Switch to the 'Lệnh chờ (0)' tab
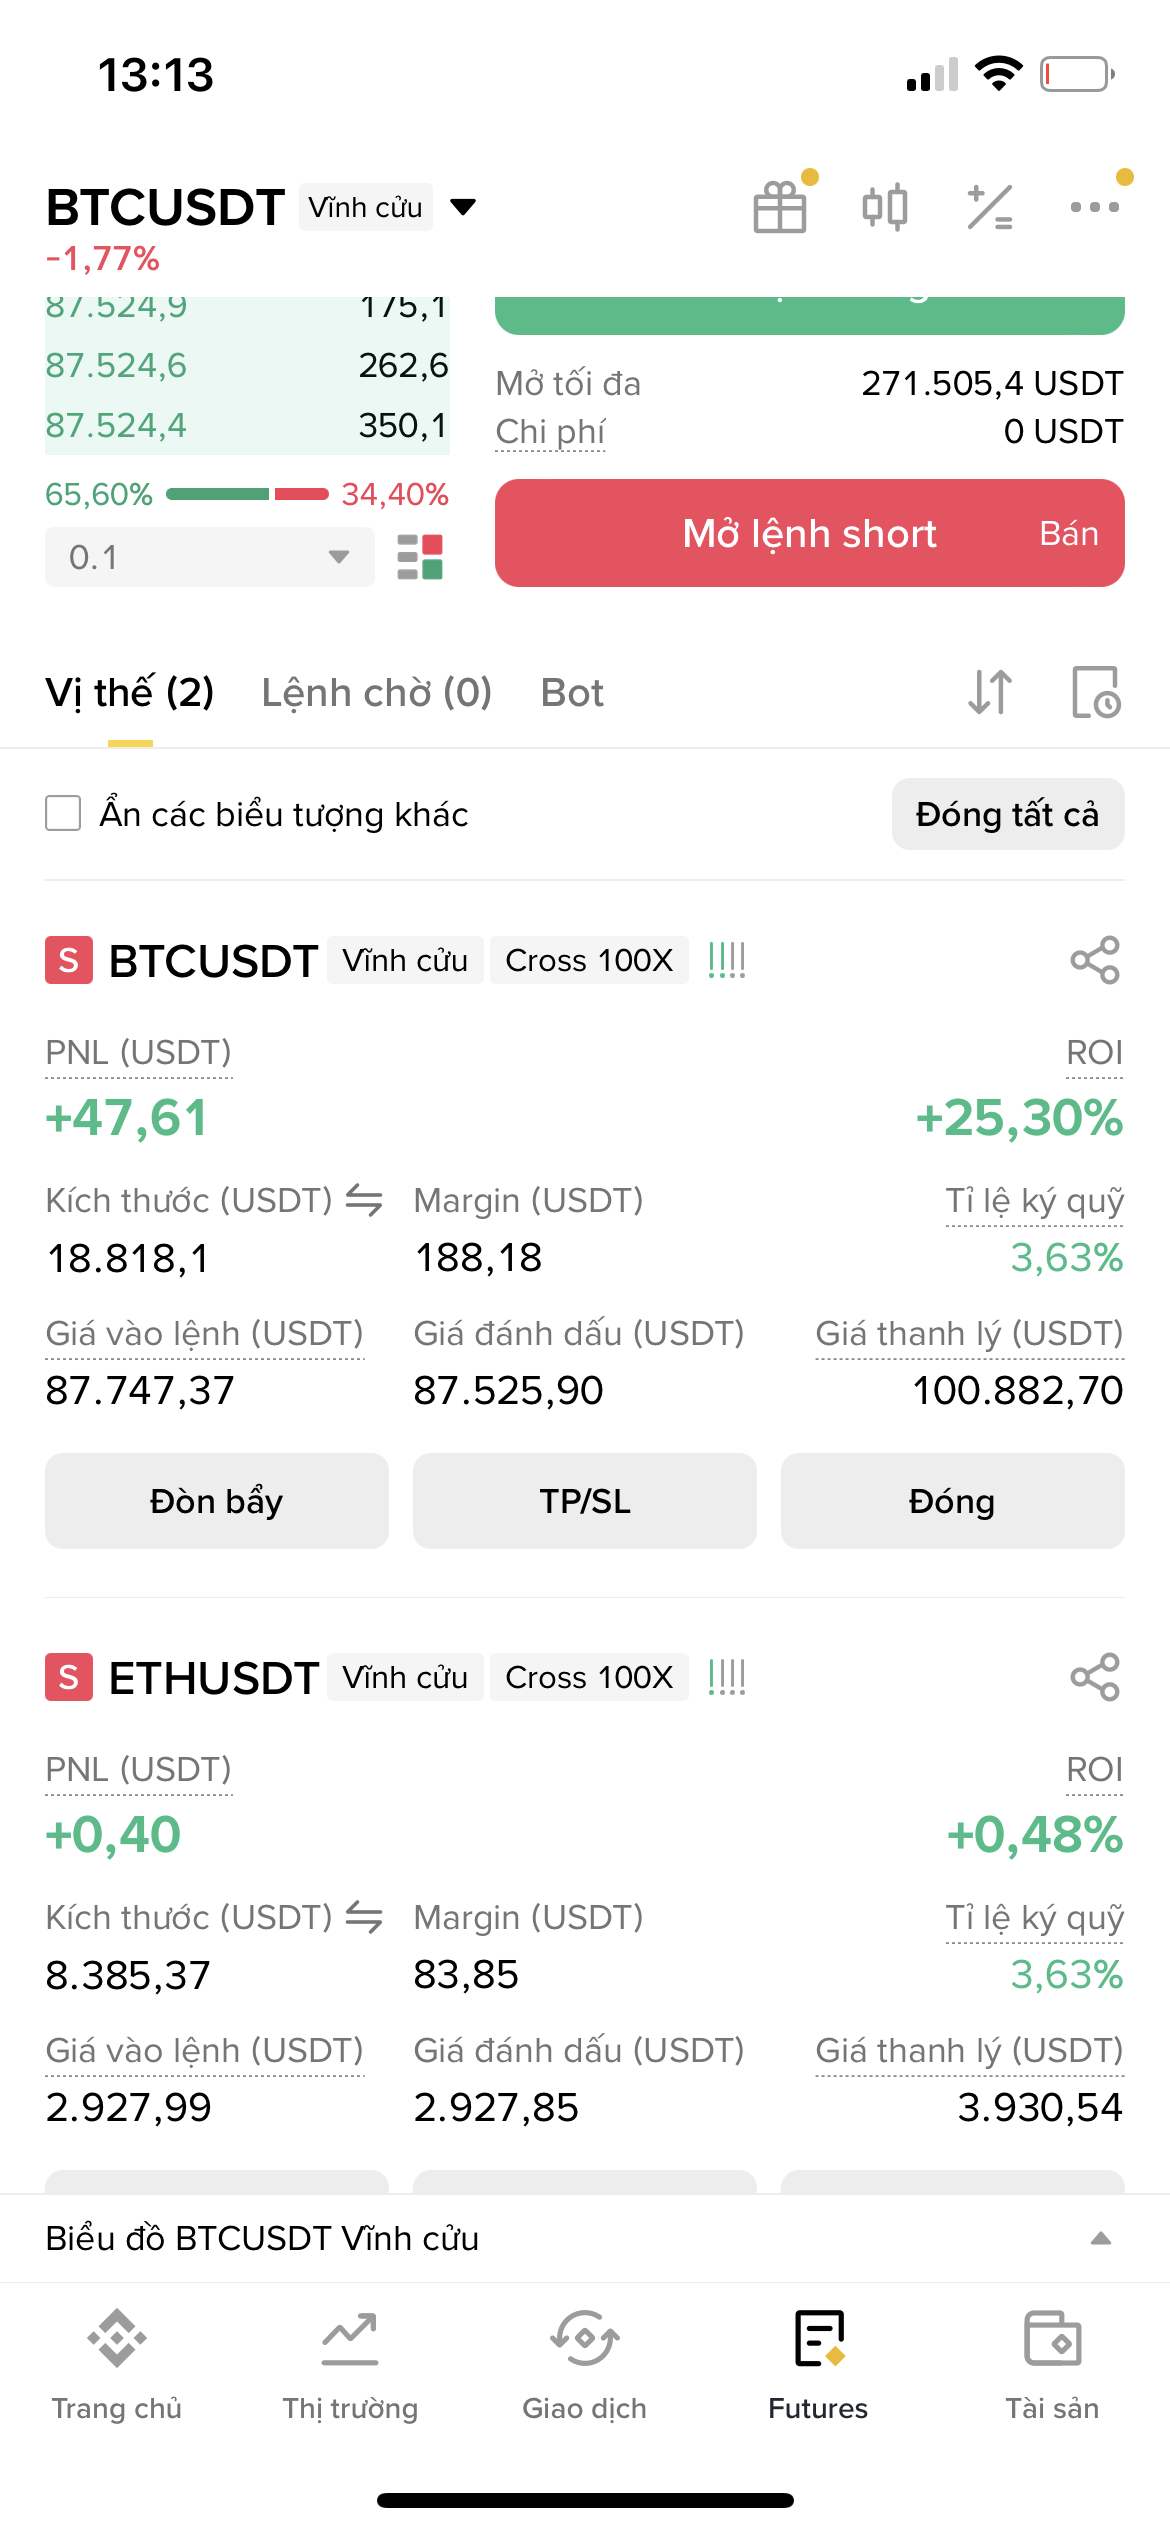The height and width of the screenshot is (2532, 1170). [376, 692]
